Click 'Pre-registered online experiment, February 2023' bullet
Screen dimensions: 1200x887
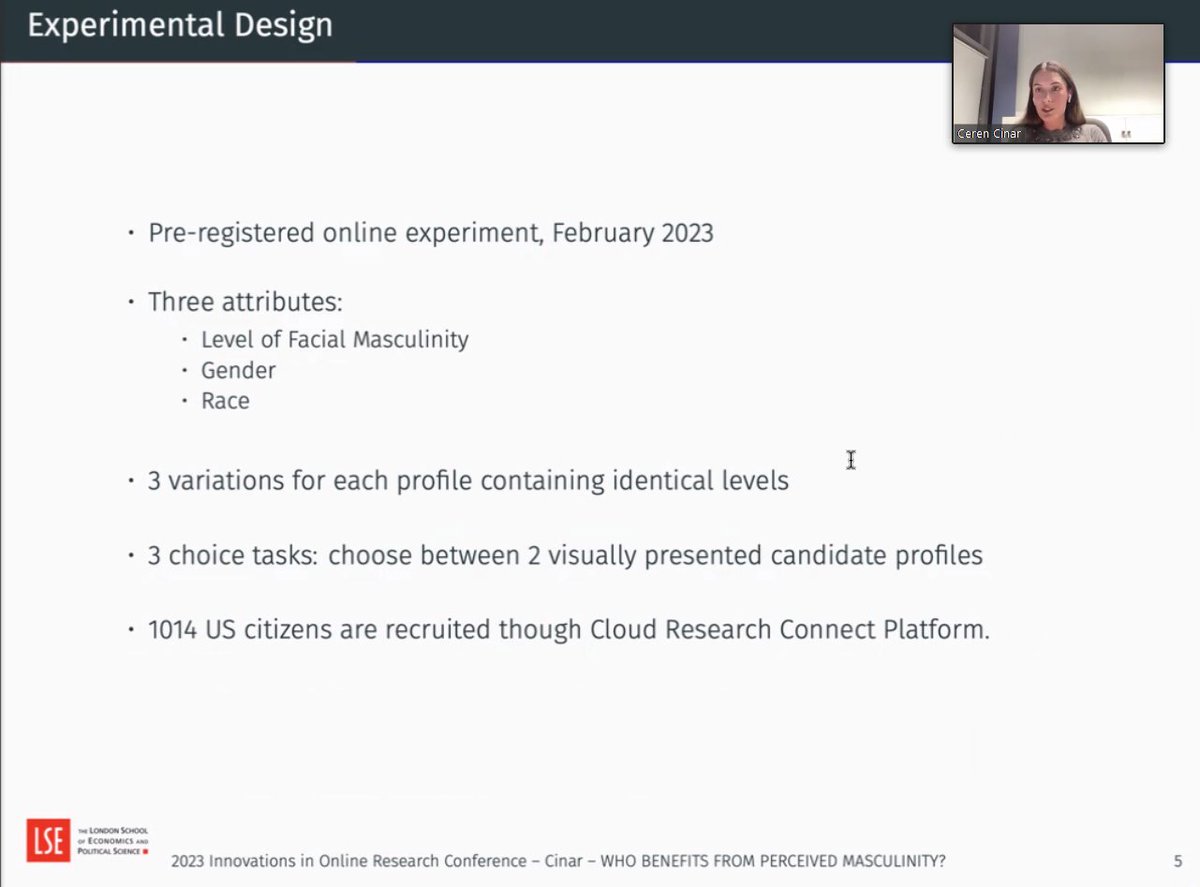(x=431, y=233)
